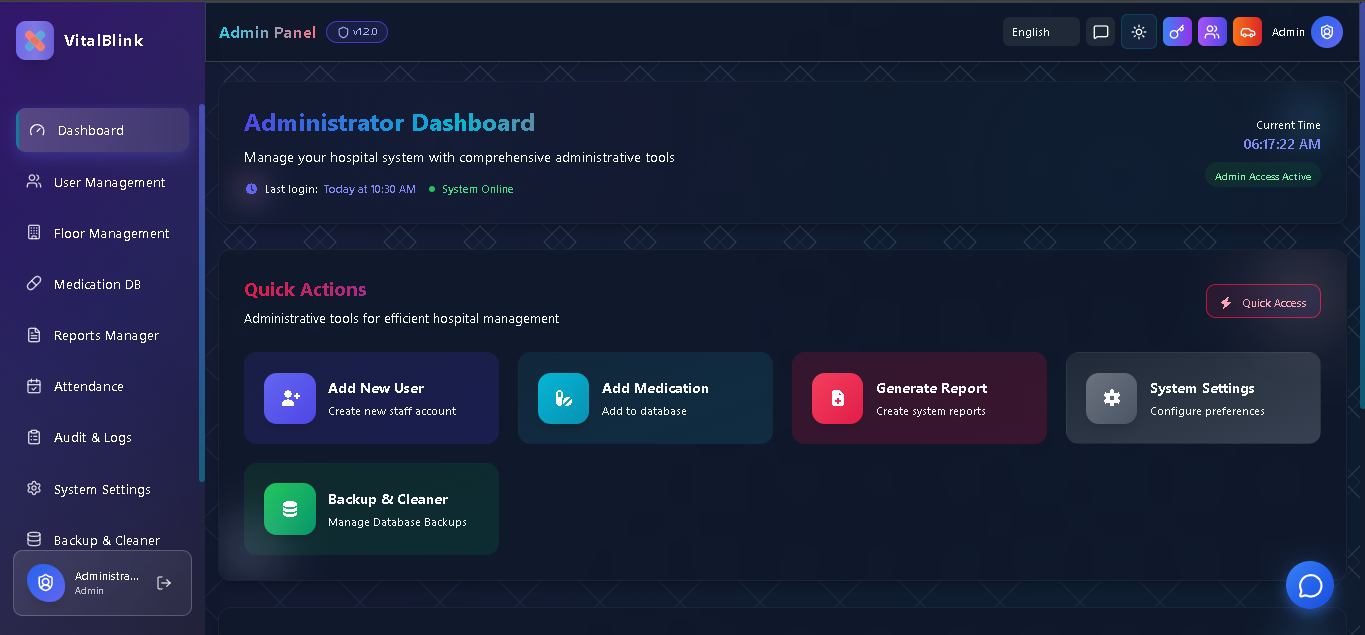Toggle the light theme sun icon
Image resolution: width=1365 pixels, height=635 pixels.
click(1138, 31)
